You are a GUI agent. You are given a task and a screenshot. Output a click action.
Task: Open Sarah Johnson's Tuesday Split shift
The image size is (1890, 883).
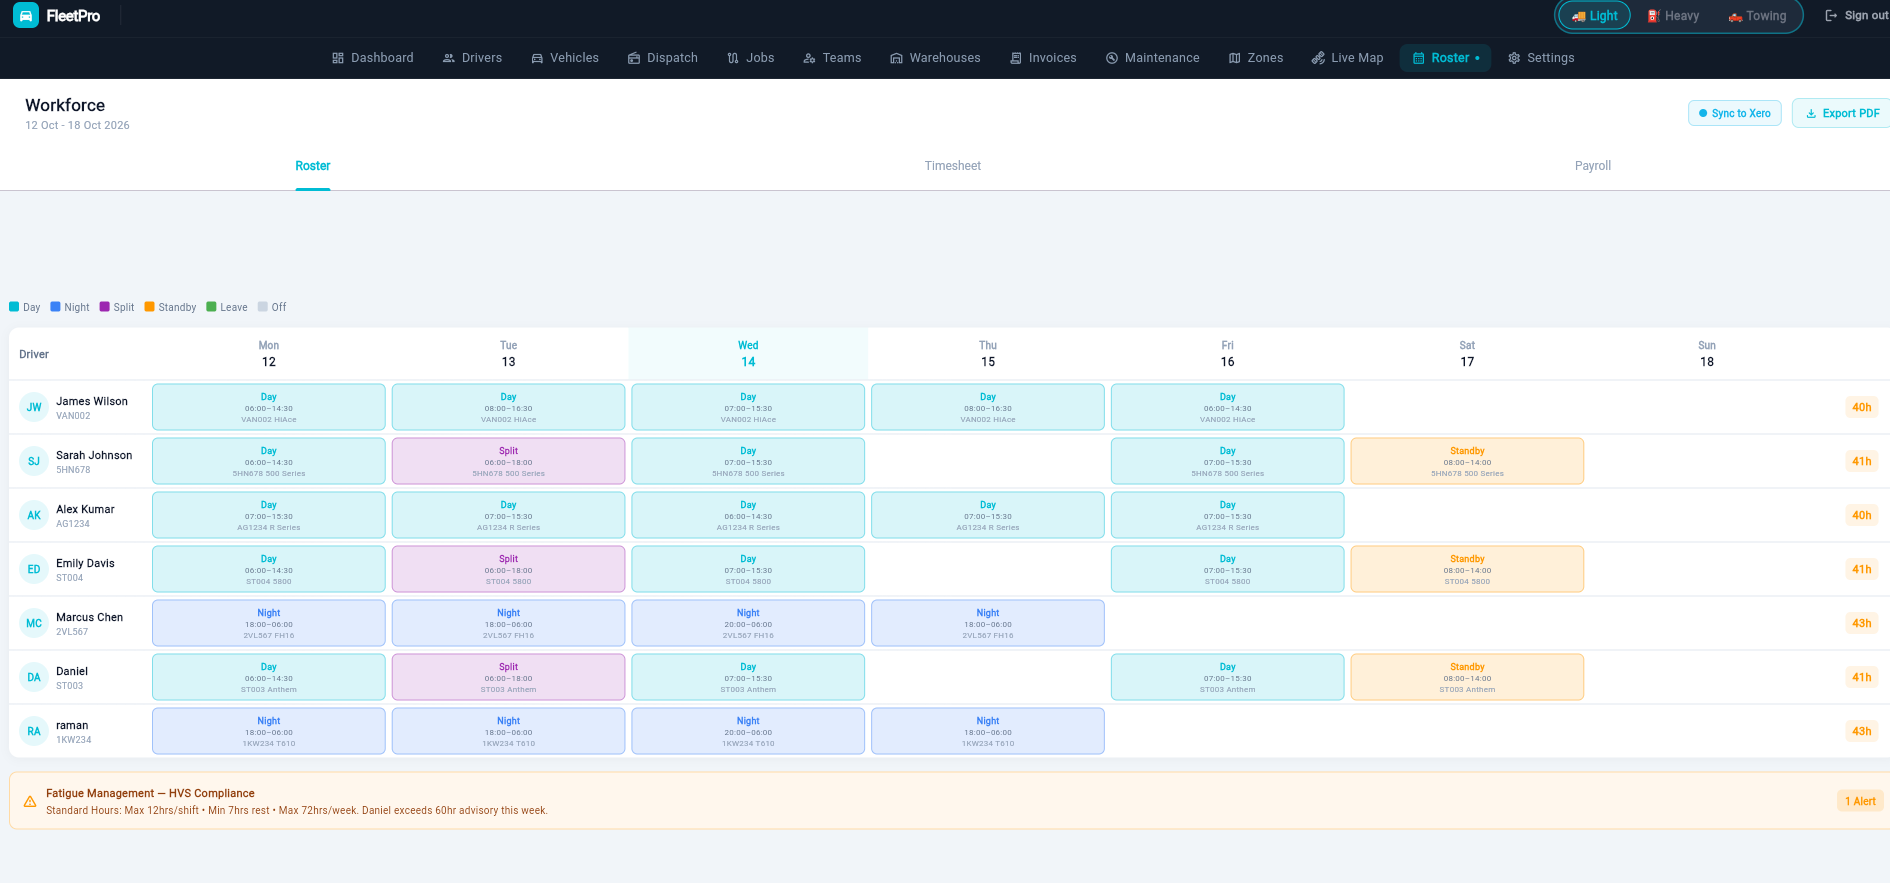[508, 461]
